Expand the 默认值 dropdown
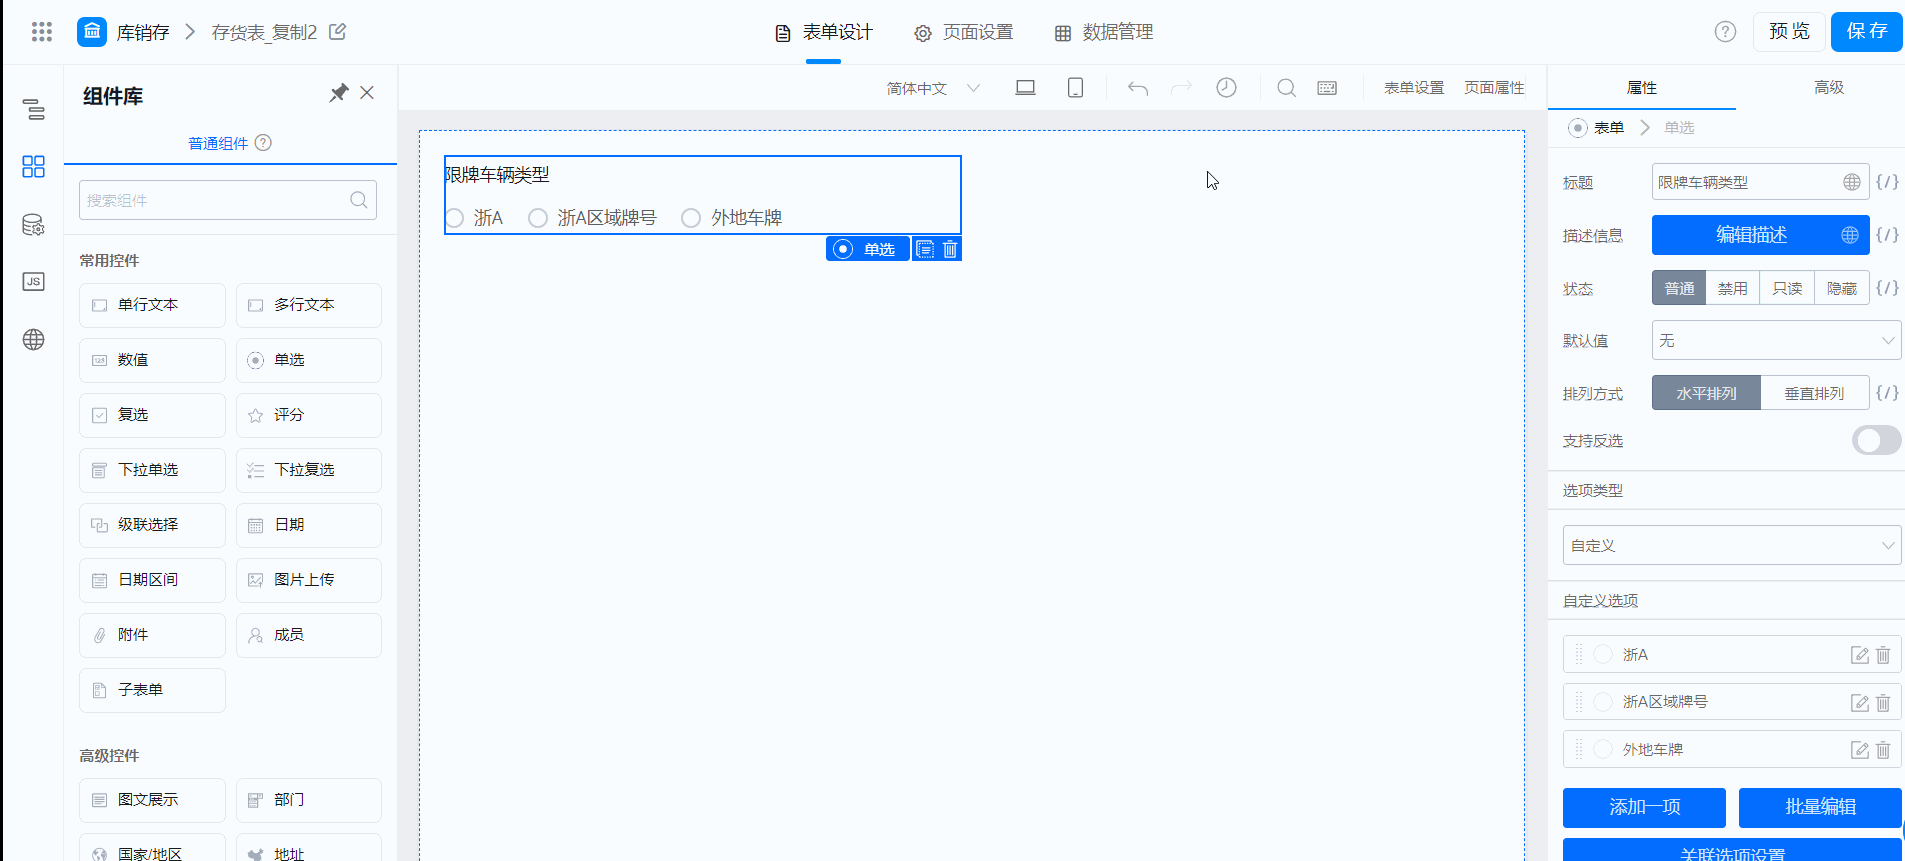 [x=1776, y=341]
